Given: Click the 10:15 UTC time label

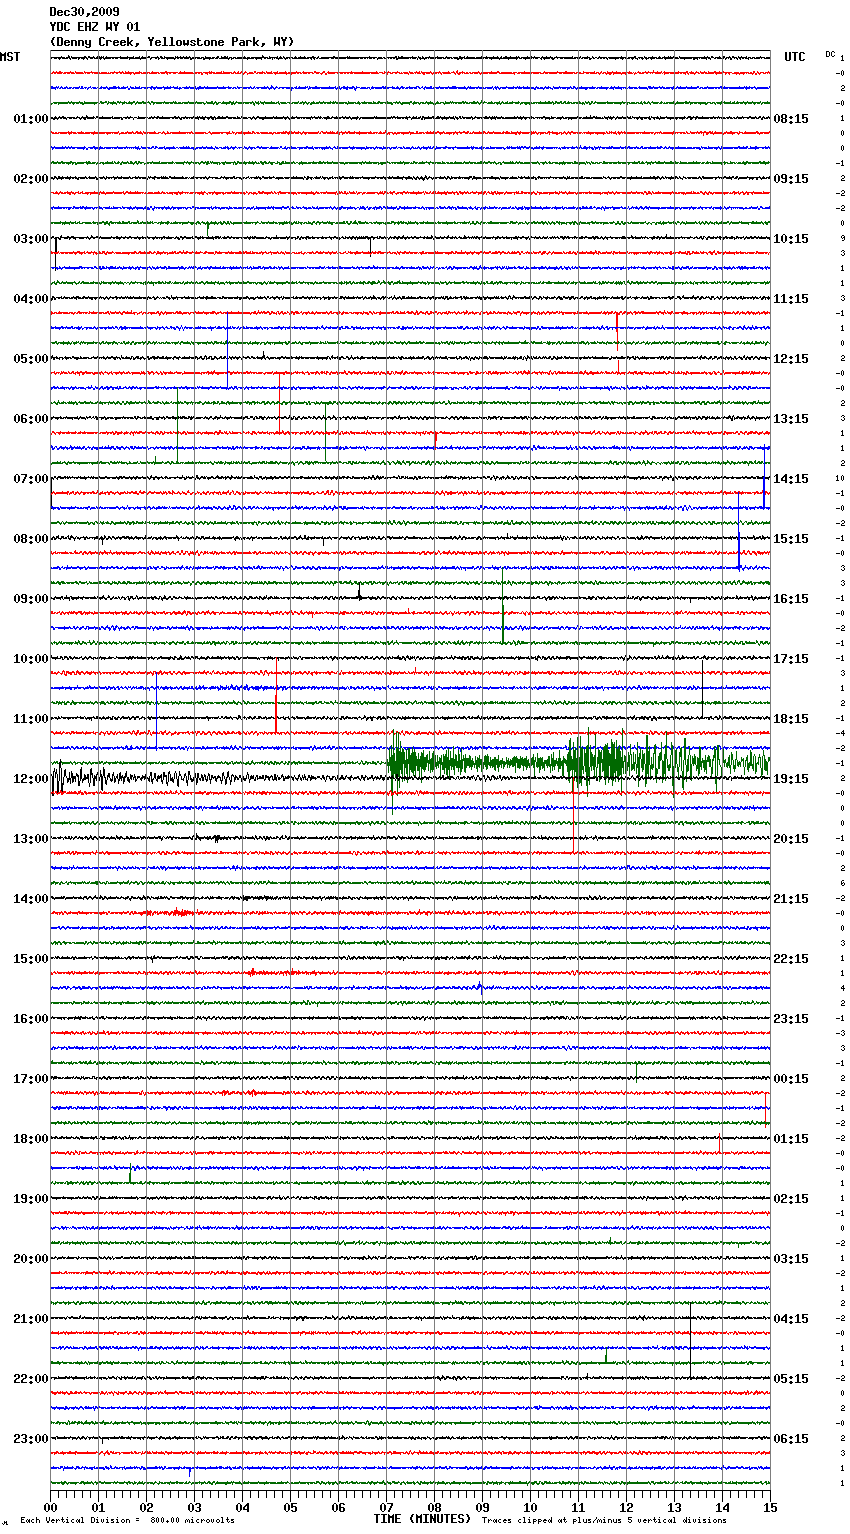Looking at the screenshot, I should (x=791, y=239).
